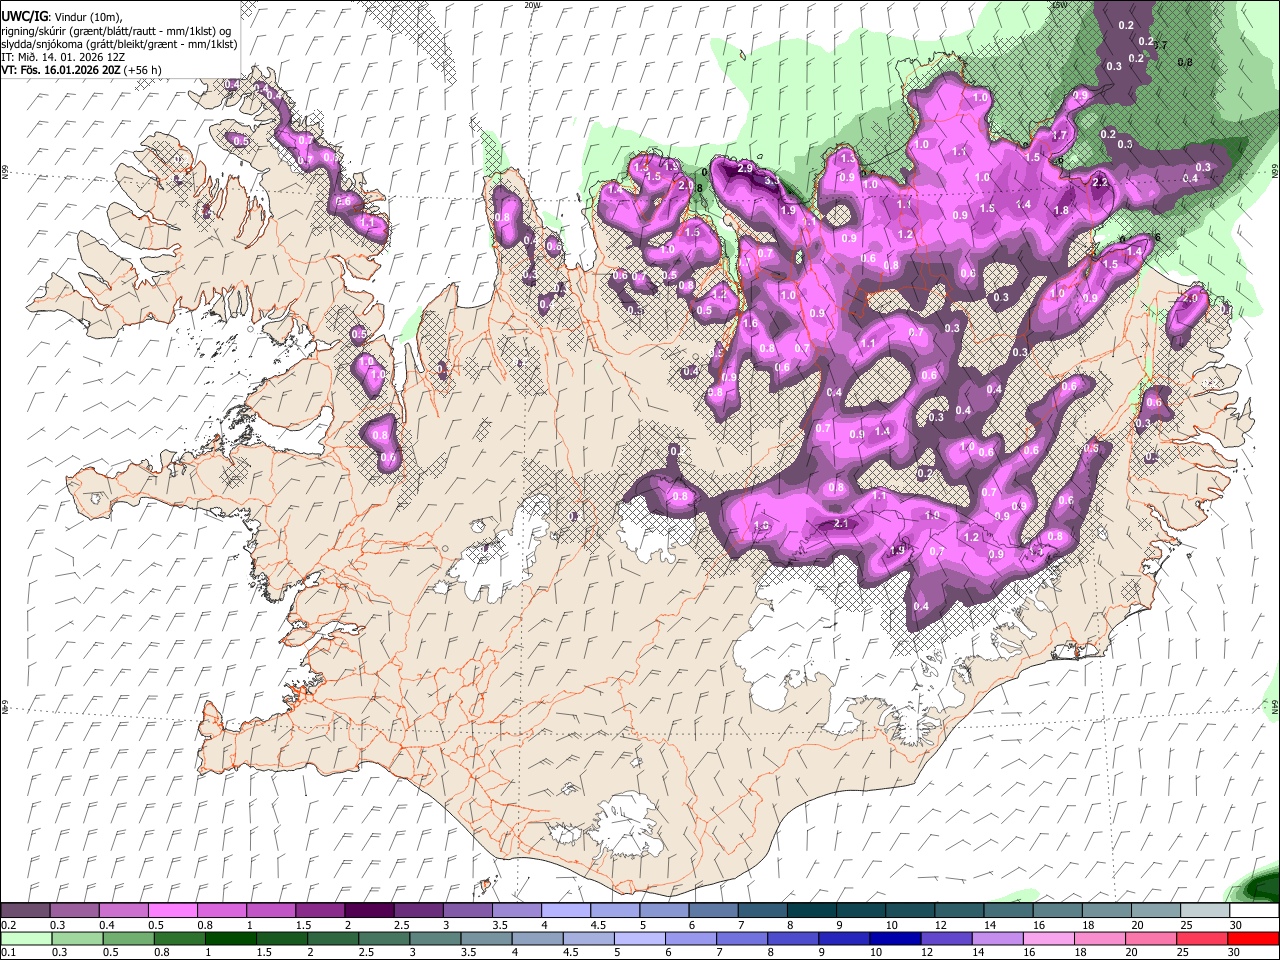Viewport: 1280px width, 960px height.
Task: Select the violet swatch labeled 12 in lower legend row
Action: (x=946, y=938)
